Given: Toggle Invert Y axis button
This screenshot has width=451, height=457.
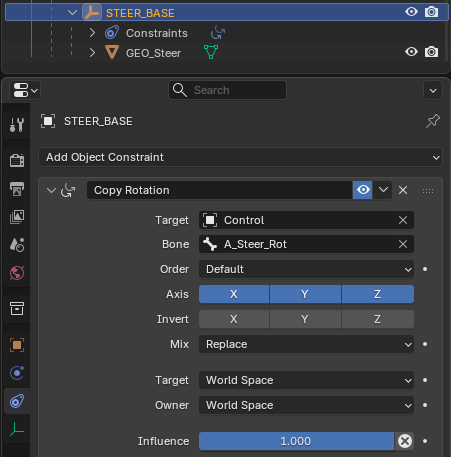Looking at the screenshot, I should (305, 319).
